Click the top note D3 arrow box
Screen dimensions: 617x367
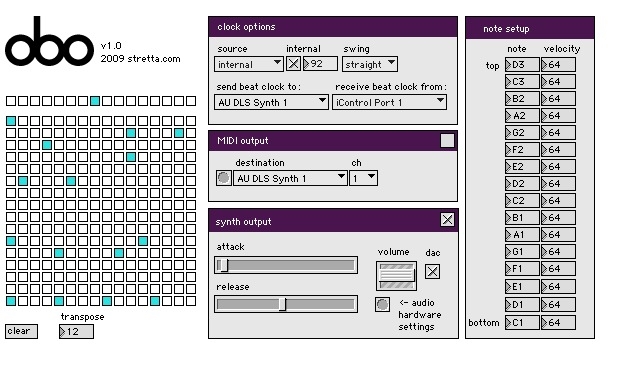(x=522, y=65)
